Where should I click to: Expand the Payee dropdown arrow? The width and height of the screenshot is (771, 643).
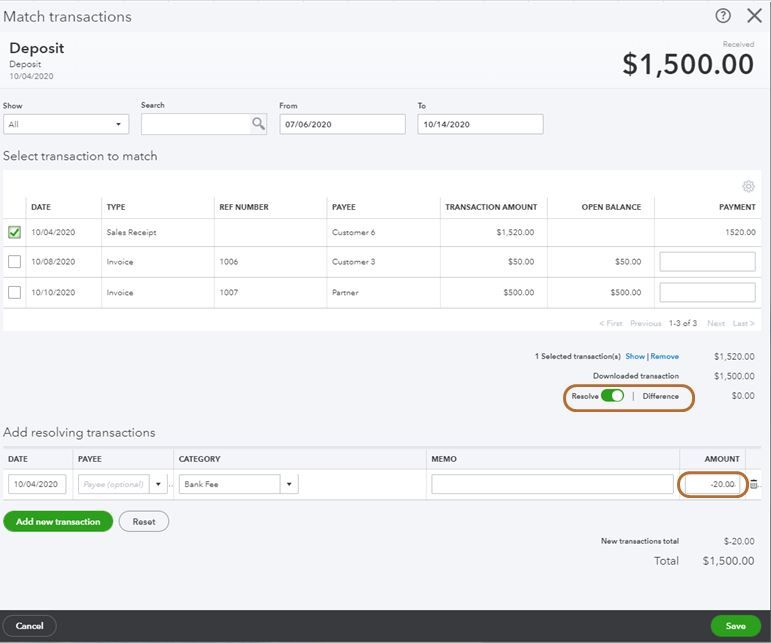(x=158, y=484)
